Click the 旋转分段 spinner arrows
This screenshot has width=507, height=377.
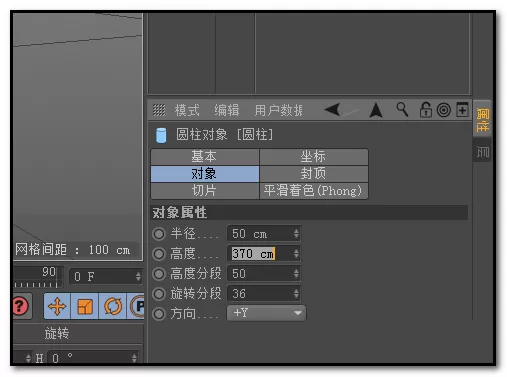296,294
